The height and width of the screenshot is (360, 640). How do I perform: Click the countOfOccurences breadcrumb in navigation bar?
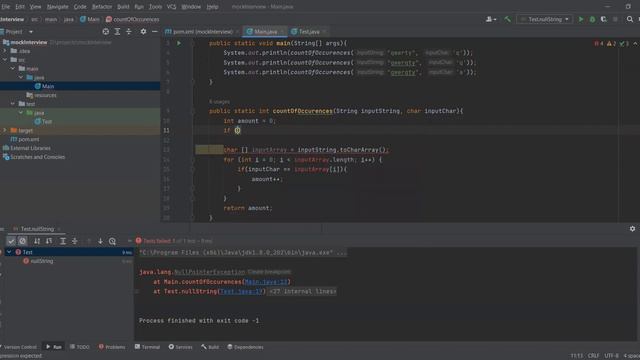[x=132, y=19]
